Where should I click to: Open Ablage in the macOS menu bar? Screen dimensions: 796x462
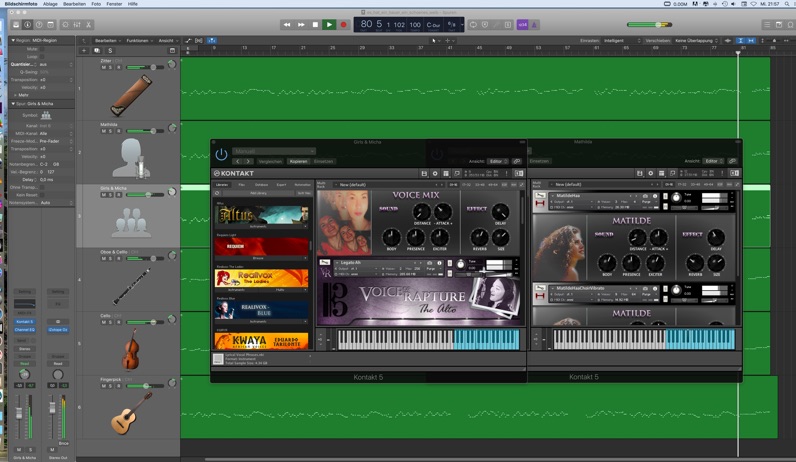(x=50, y=4)
